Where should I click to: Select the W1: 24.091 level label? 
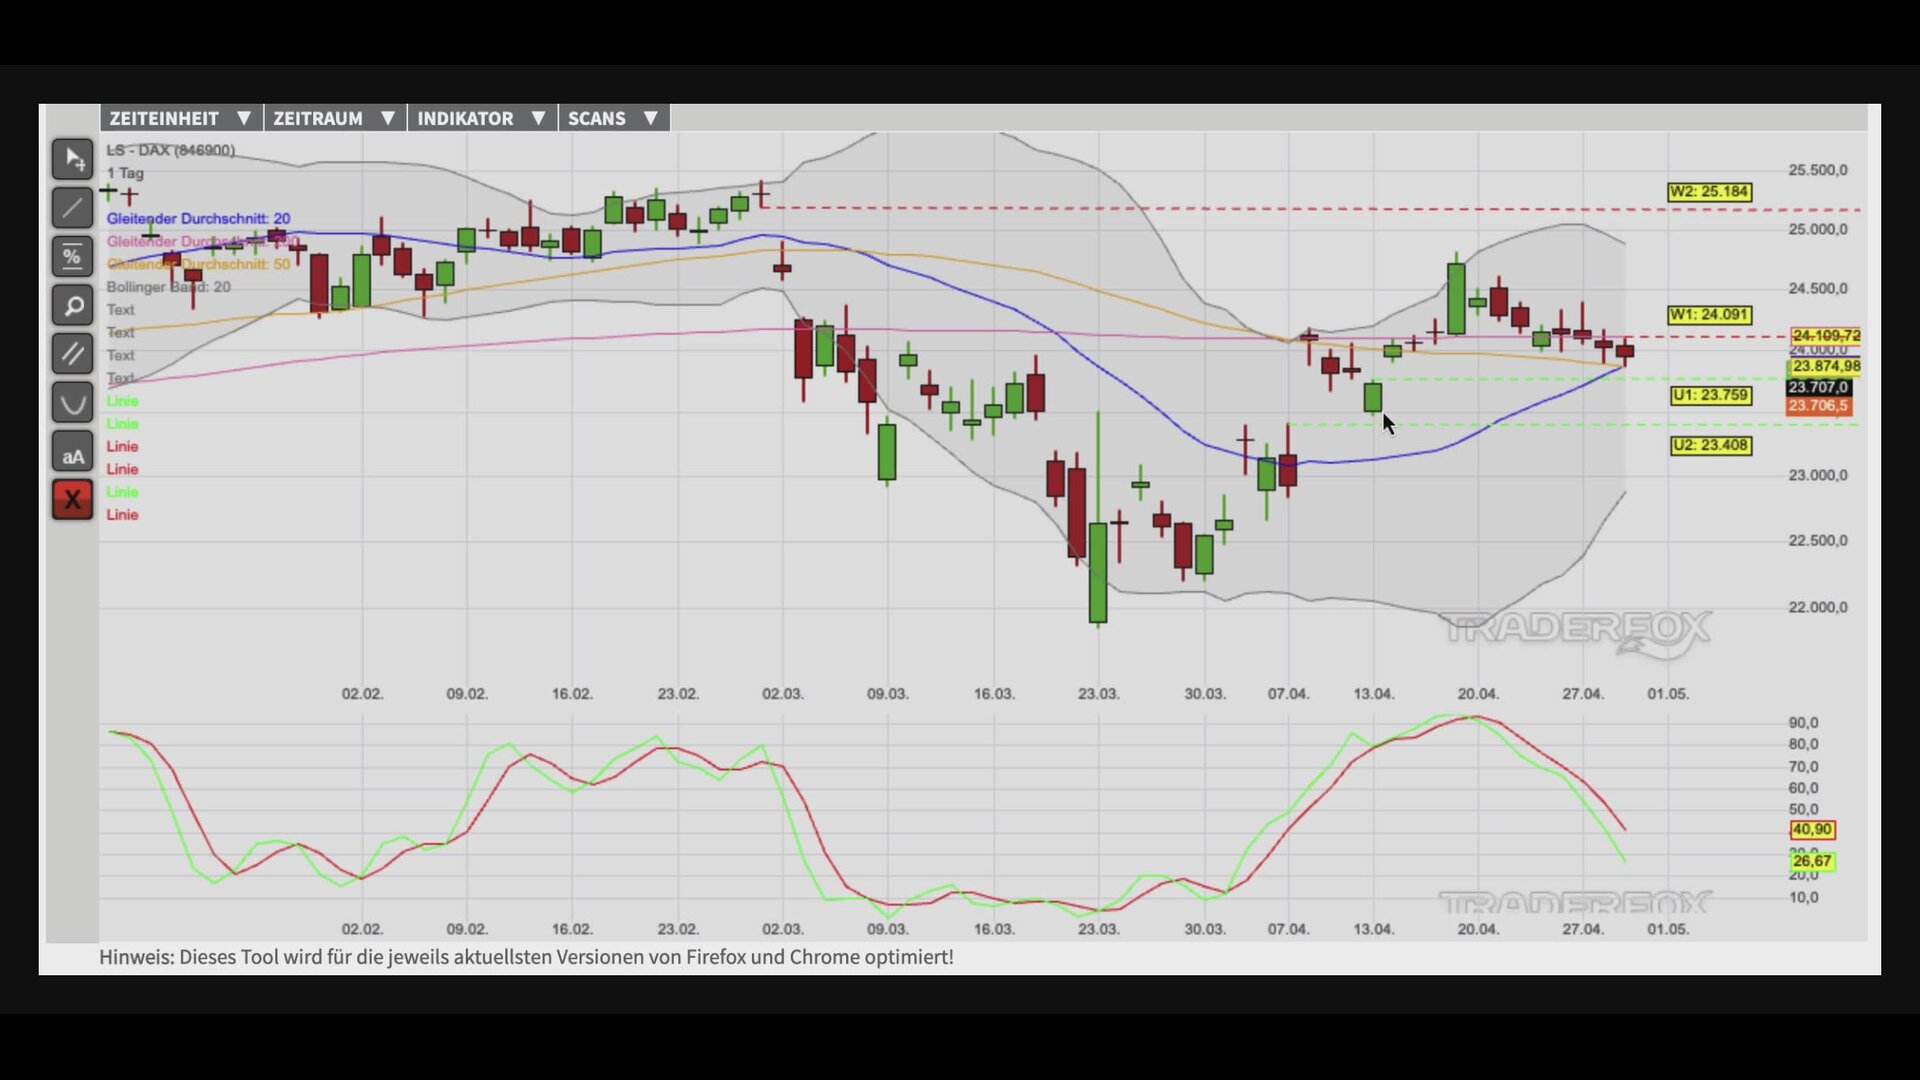click(x=1709, y=315)
